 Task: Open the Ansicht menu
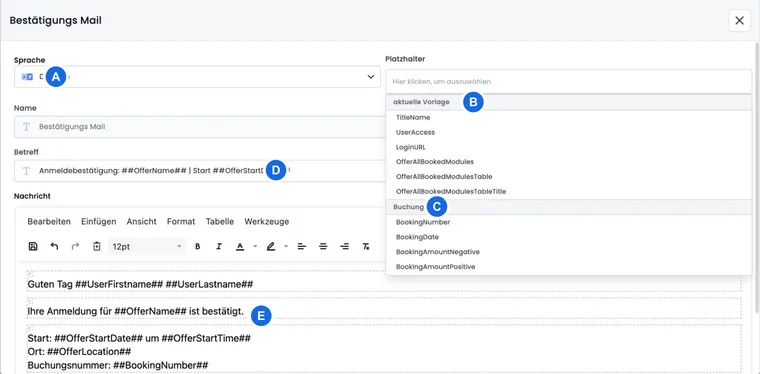142,221
